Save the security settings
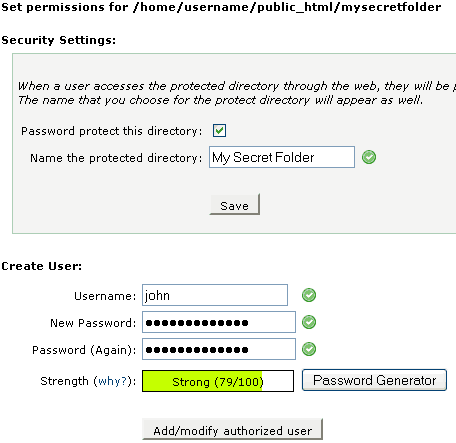 (234, 204)
